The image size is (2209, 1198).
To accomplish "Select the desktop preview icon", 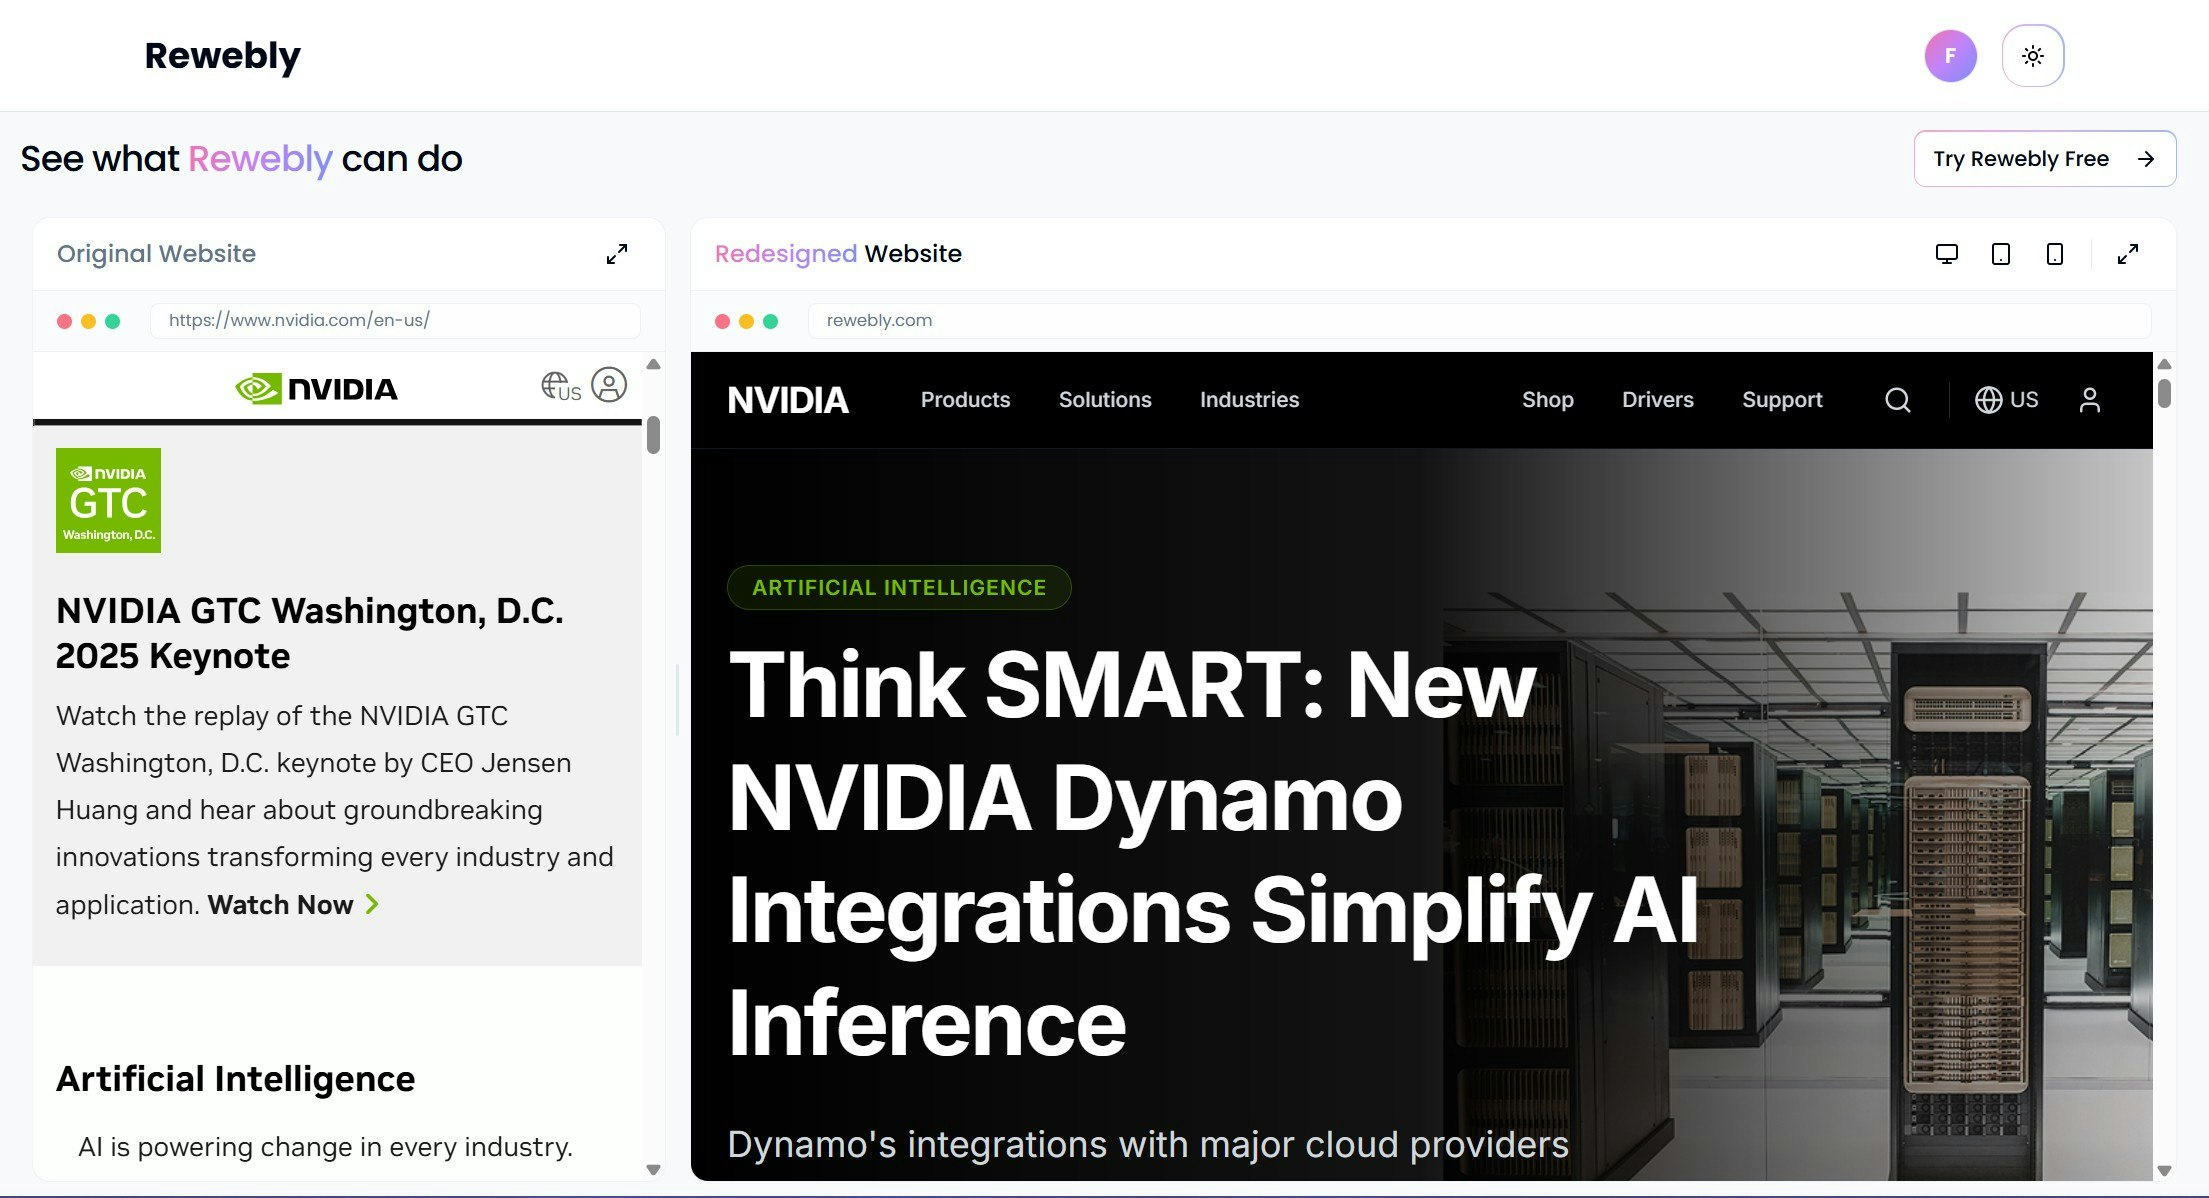I will (x=1947, y=254).
